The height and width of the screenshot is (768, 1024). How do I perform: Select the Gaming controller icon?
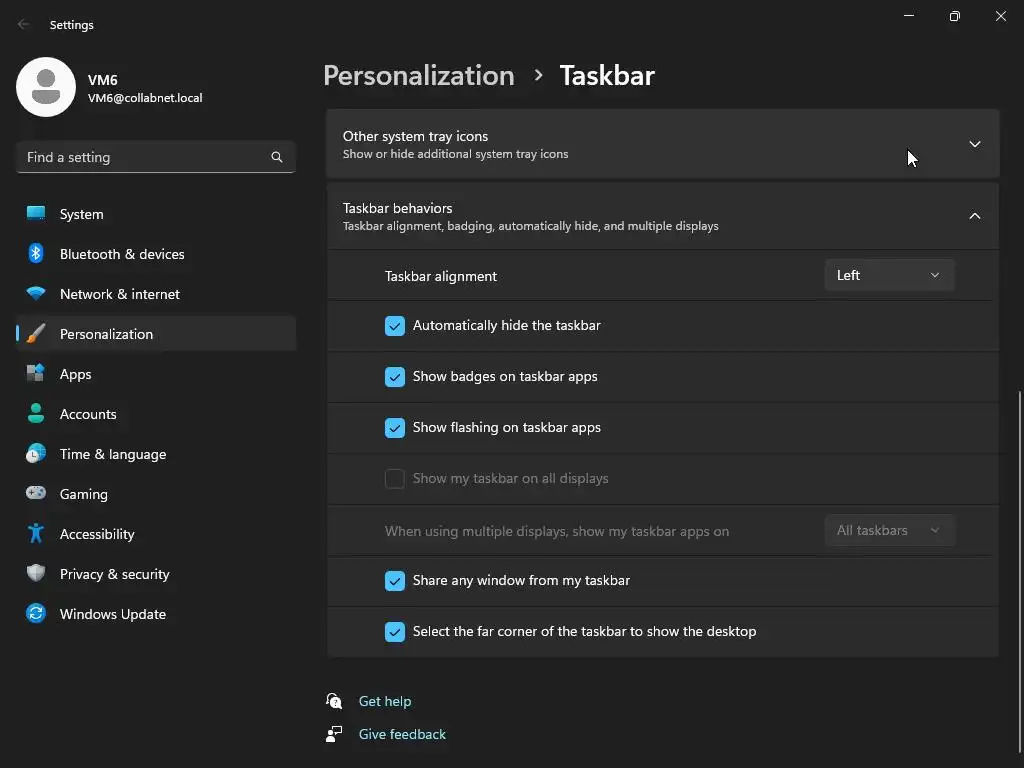(x=36, y=494)
